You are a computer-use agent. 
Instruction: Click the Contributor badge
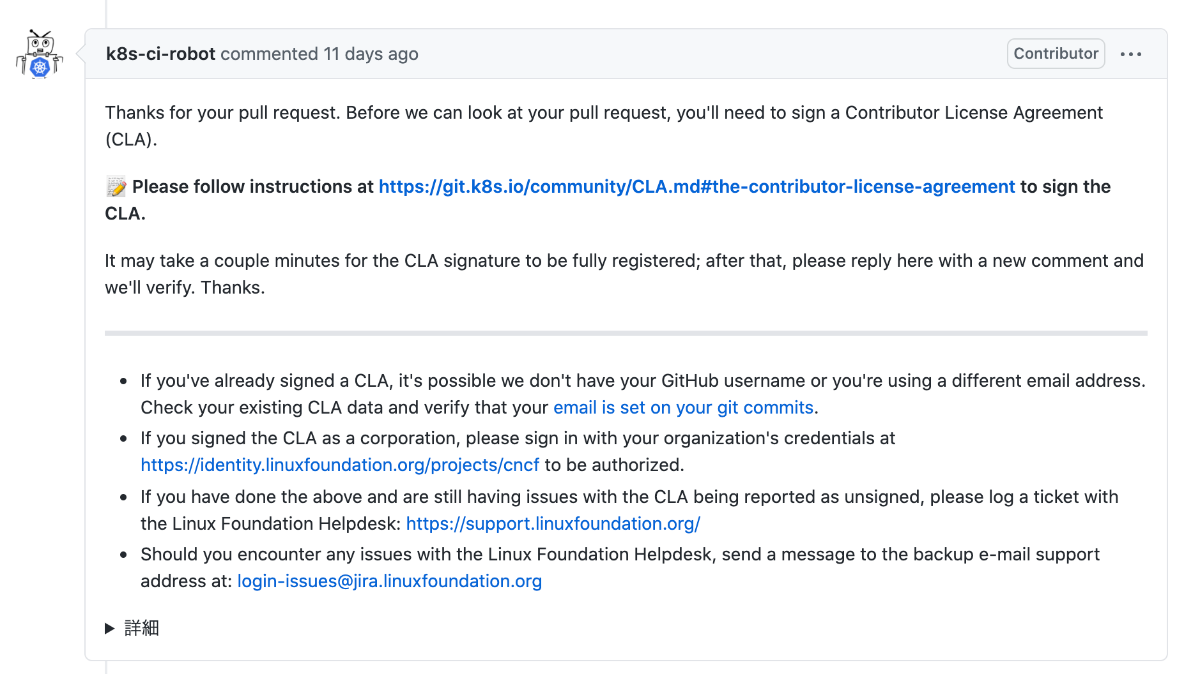1055,54
